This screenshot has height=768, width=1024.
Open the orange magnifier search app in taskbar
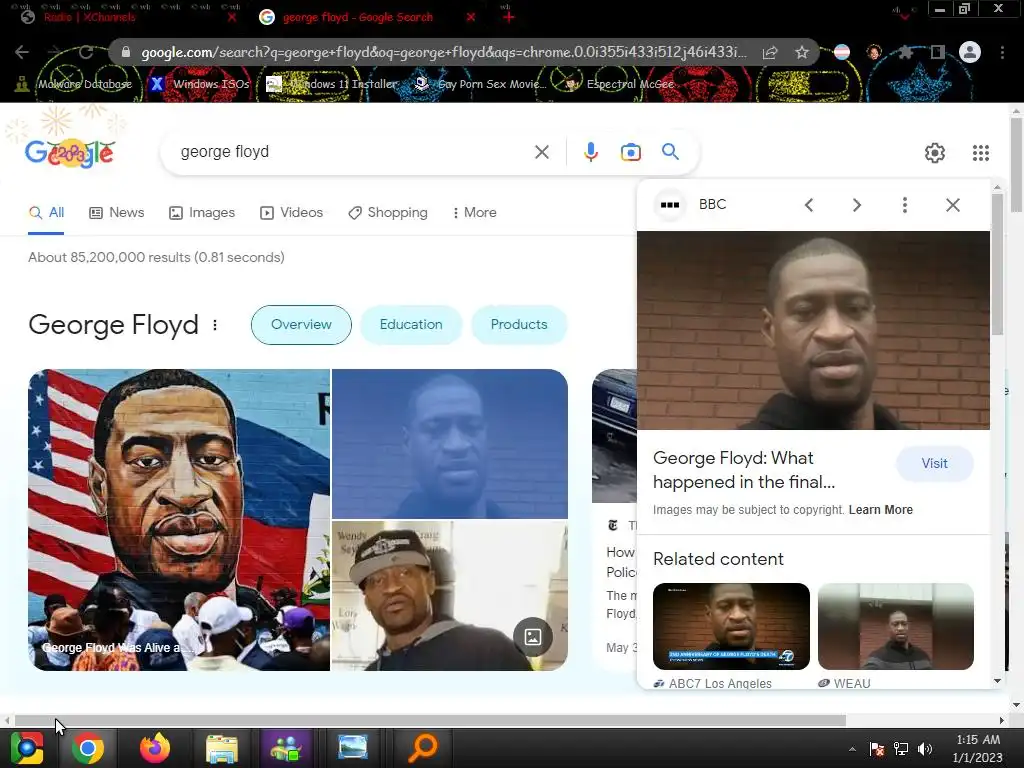[x=423, y=748]
